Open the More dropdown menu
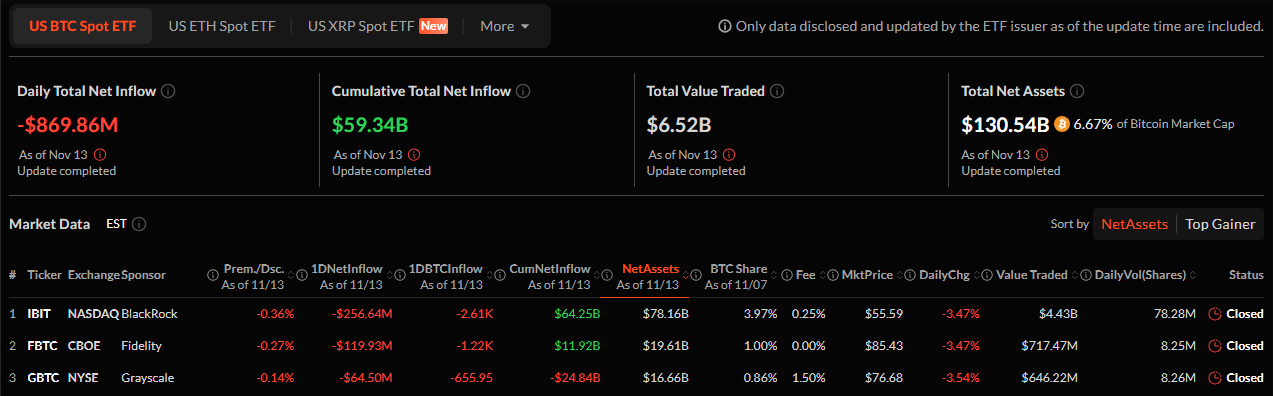Viewport: 1273px width, 396px height. (x=505, y=26)
